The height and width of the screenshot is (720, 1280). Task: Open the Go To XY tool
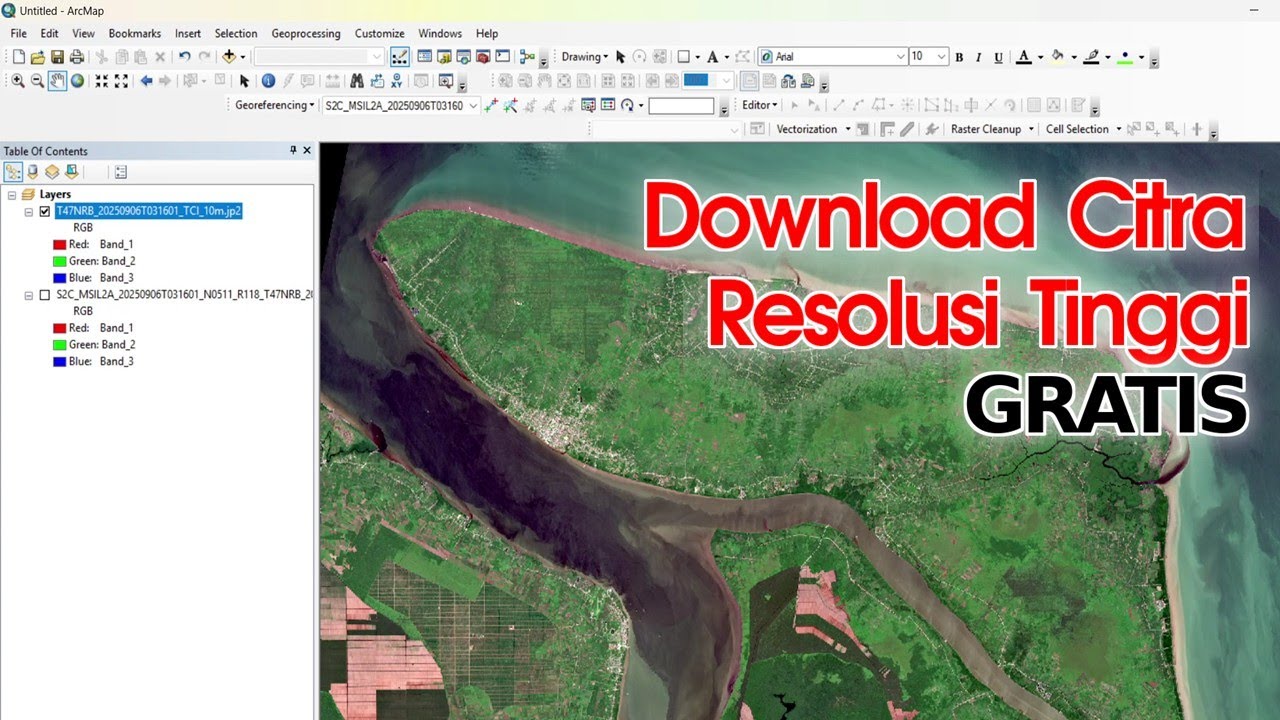pyautogui.click(x=397, y=81)
